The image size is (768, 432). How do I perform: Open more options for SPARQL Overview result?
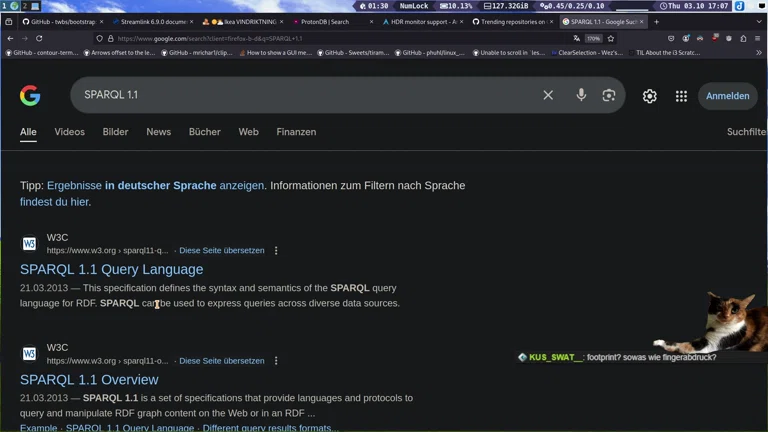click(276, 361)
